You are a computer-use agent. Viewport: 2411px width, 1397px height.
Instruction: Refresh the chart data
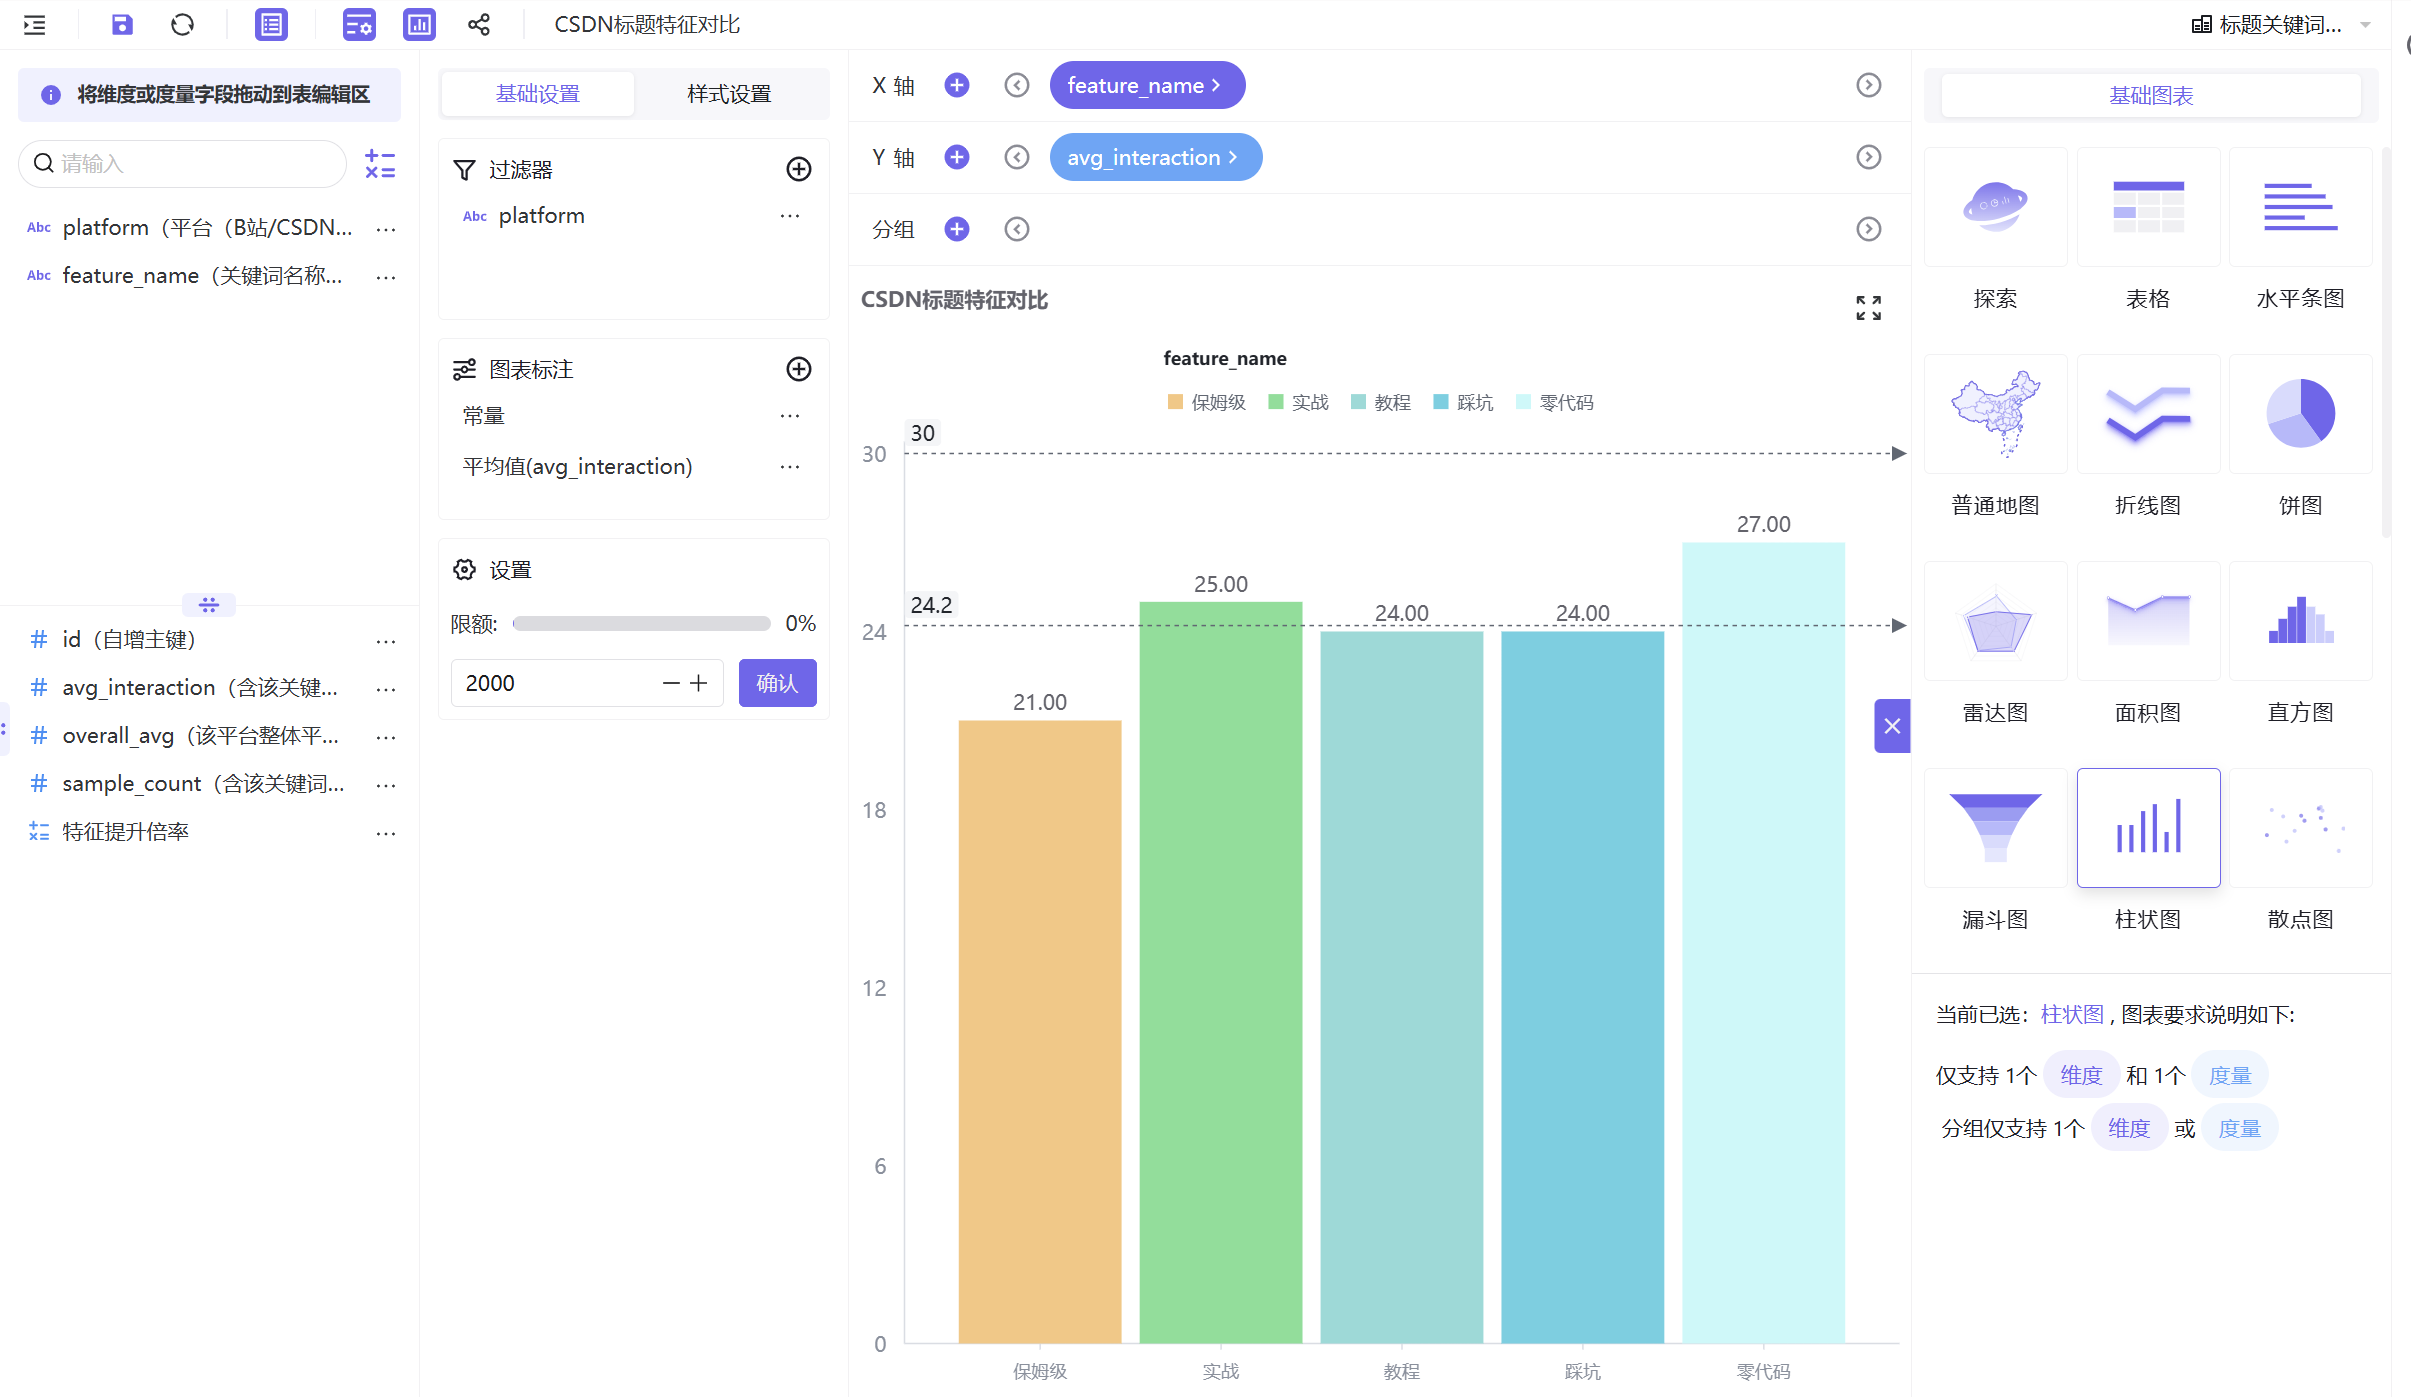(182, 25)
